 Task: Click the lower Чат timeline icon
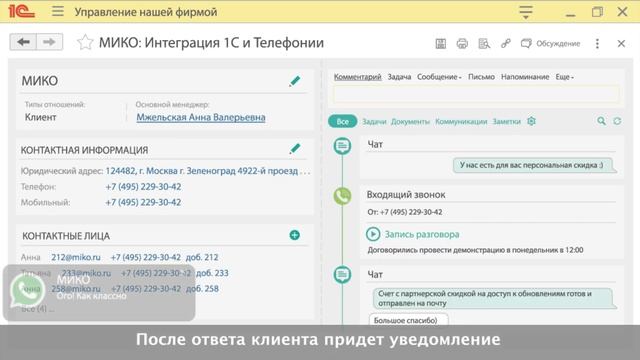tap(342, 274)
